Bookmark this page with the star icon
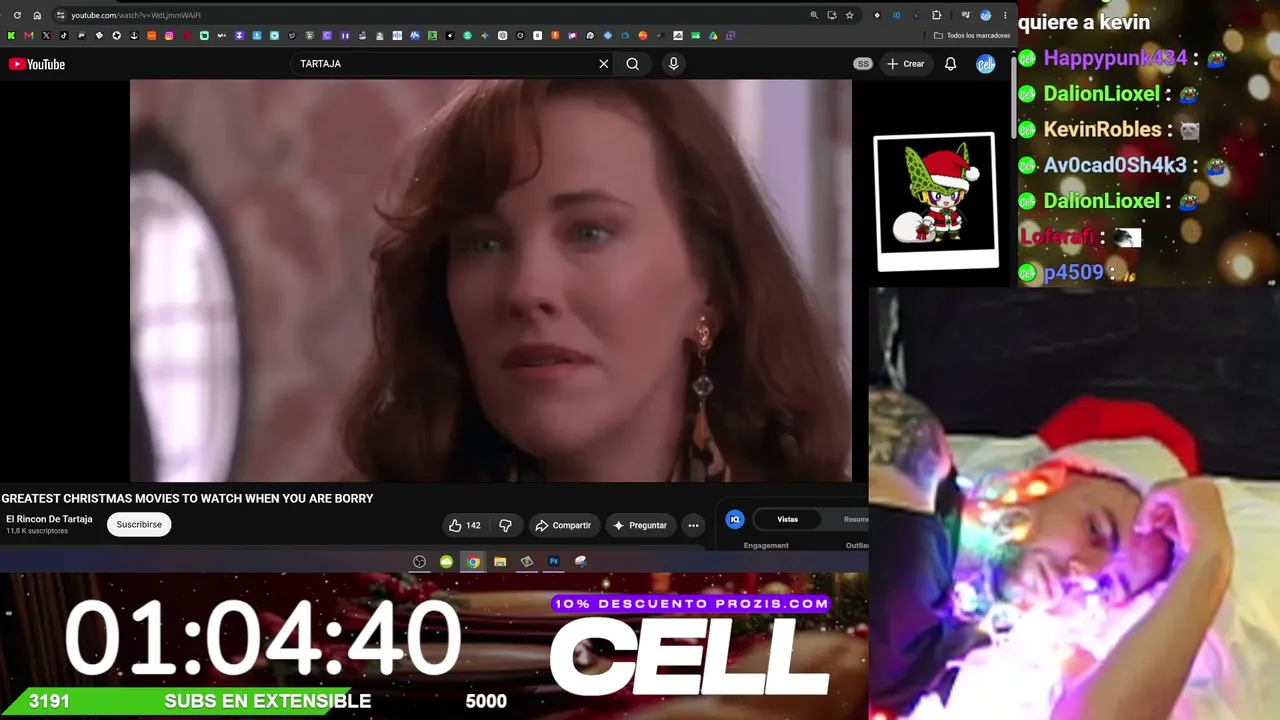Image resolution: width=1280 pixels, height=720 pixels. pos(849,15)
